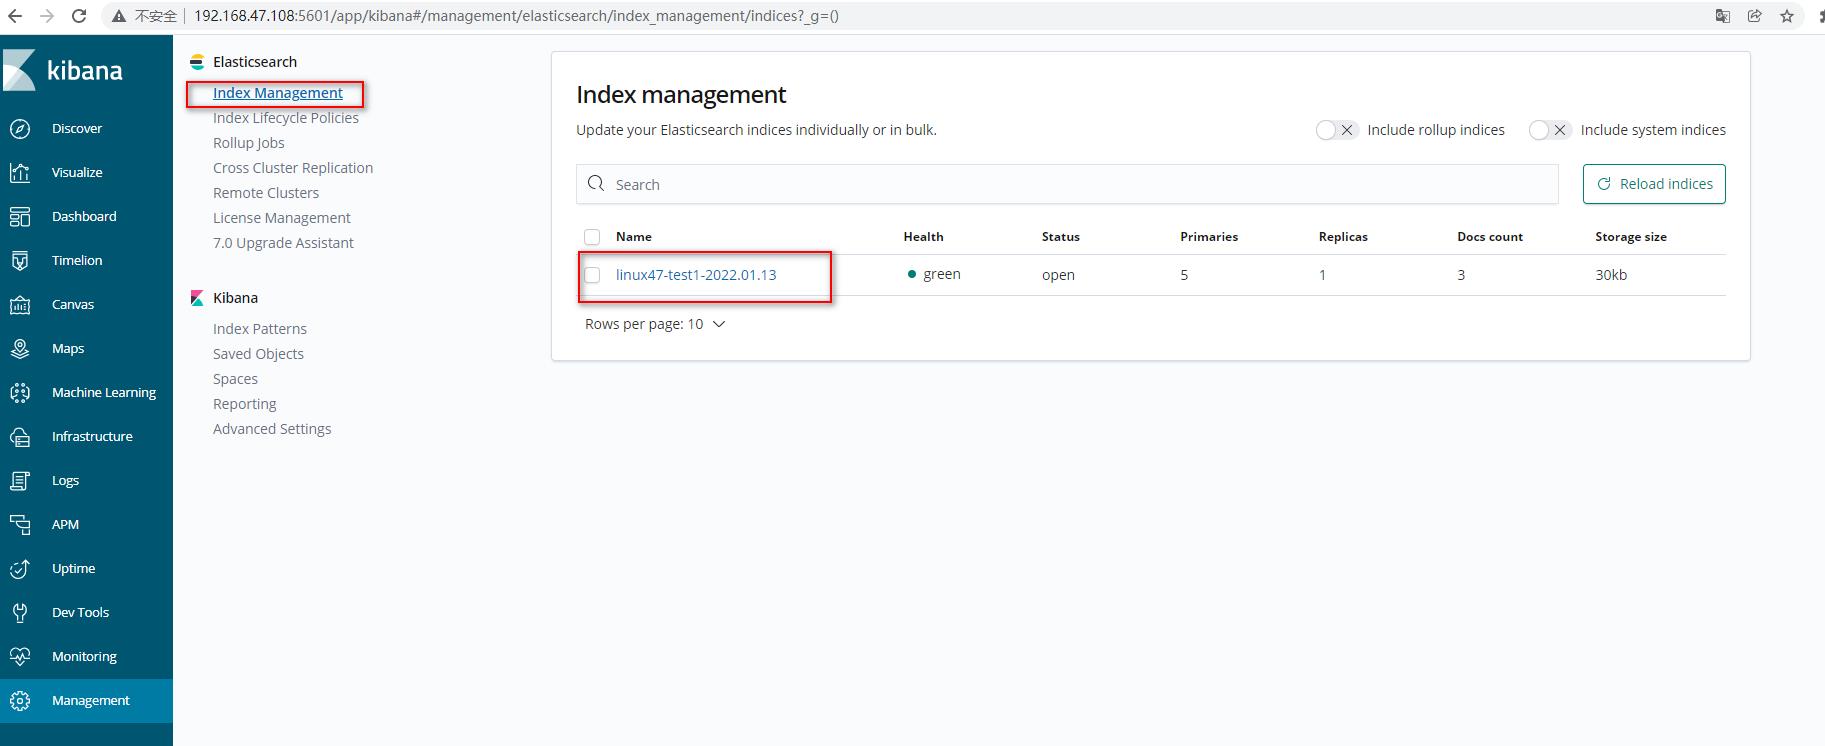Open Dev Tools wrench icon
Image resolution: width=1825 pixels, height=746 pixels.
(20, 612)
